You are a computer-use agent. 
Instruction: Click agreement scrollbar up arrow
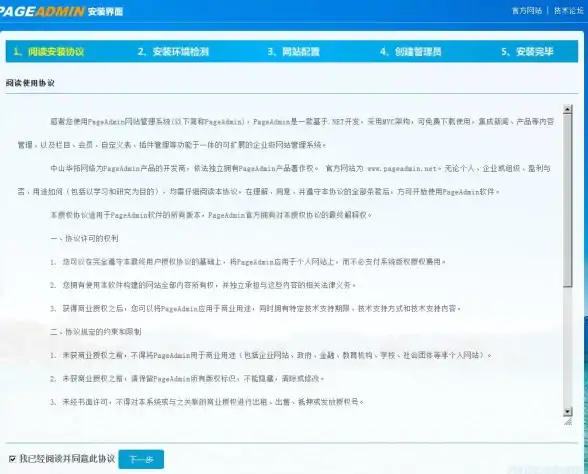[x=567, y=109]
